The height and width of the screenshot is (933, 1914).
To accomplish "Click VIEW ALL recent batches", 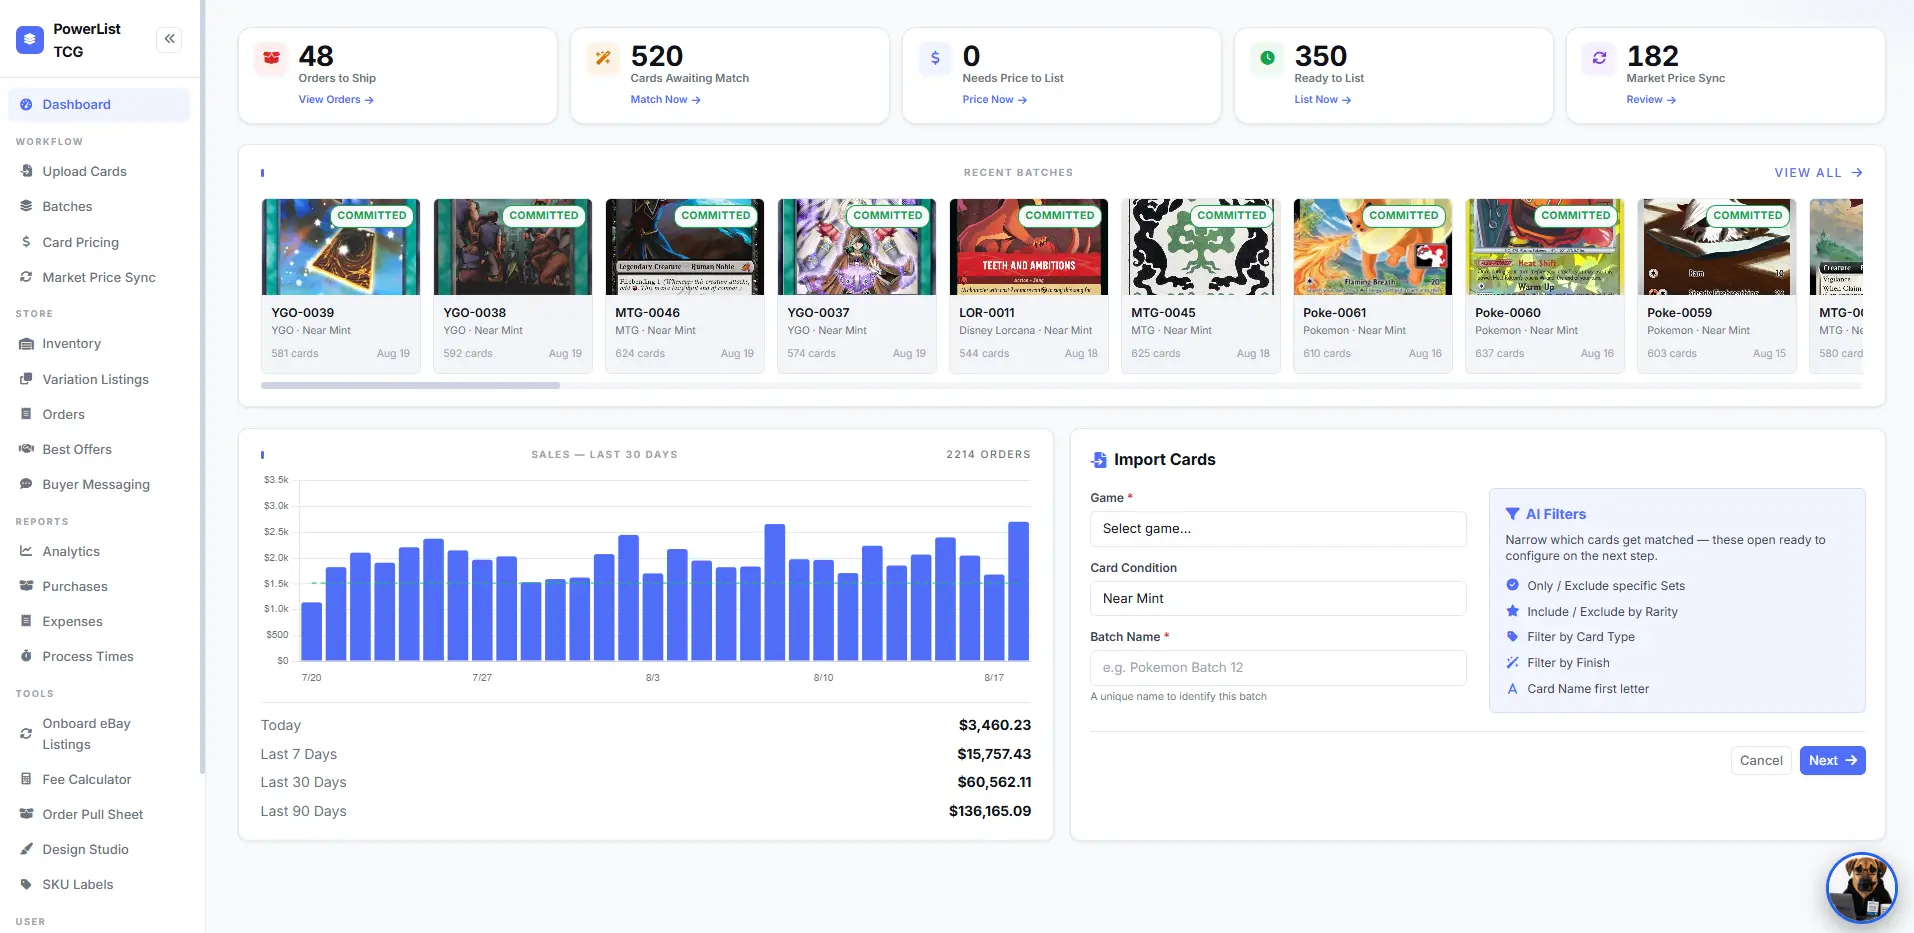I will (x=1818, y=173).
